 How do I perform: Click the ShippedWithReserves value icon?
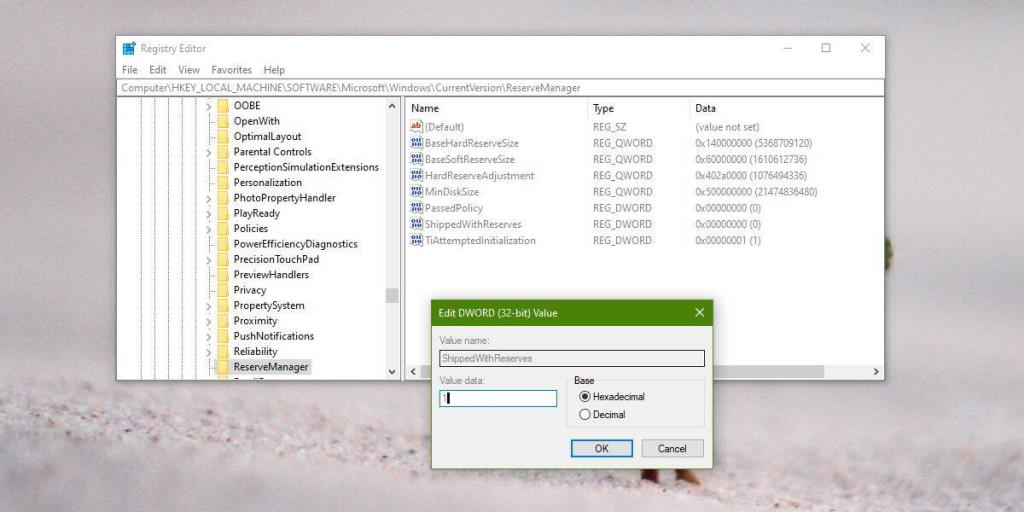[416, 224]
